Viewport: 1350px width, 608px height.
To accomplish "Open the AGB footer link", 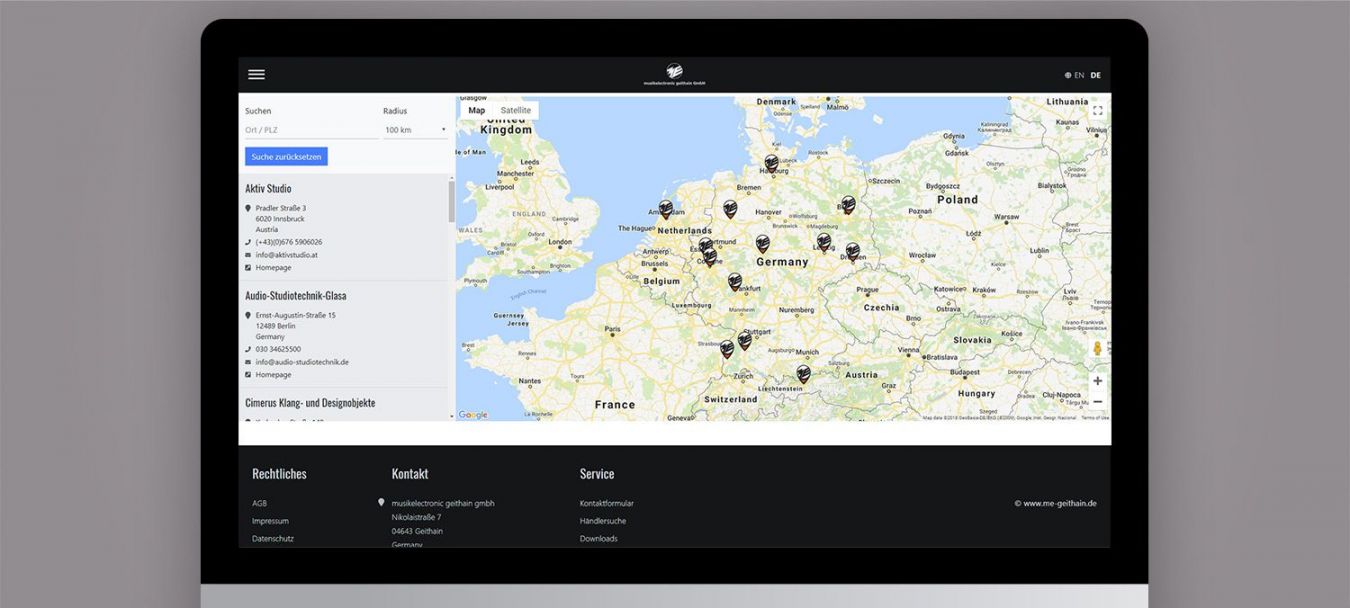I will 259,503.
